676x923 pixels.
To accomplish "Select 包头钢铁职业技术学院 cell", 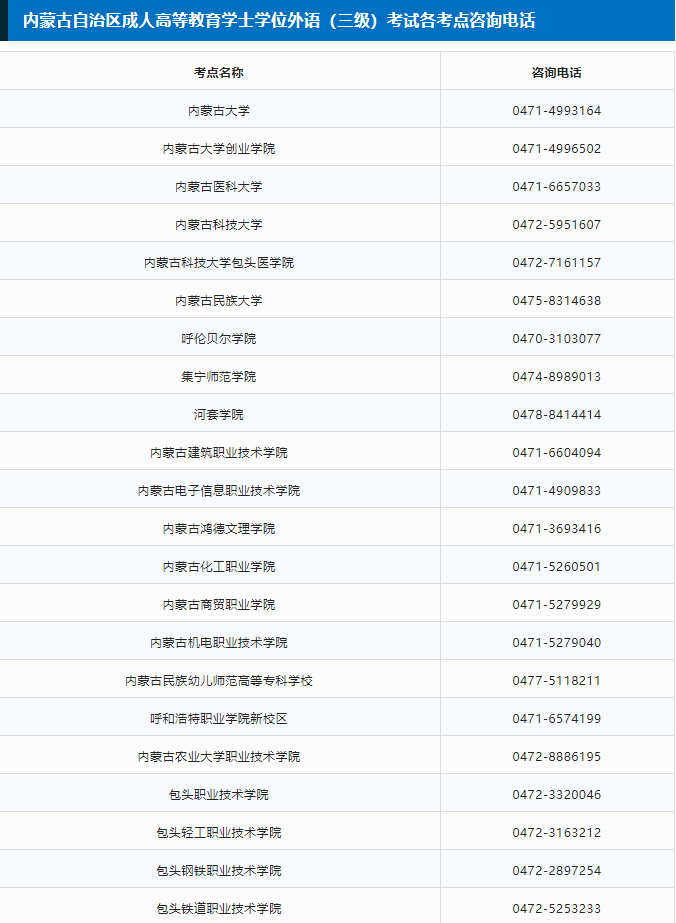I will pos(219,870).
